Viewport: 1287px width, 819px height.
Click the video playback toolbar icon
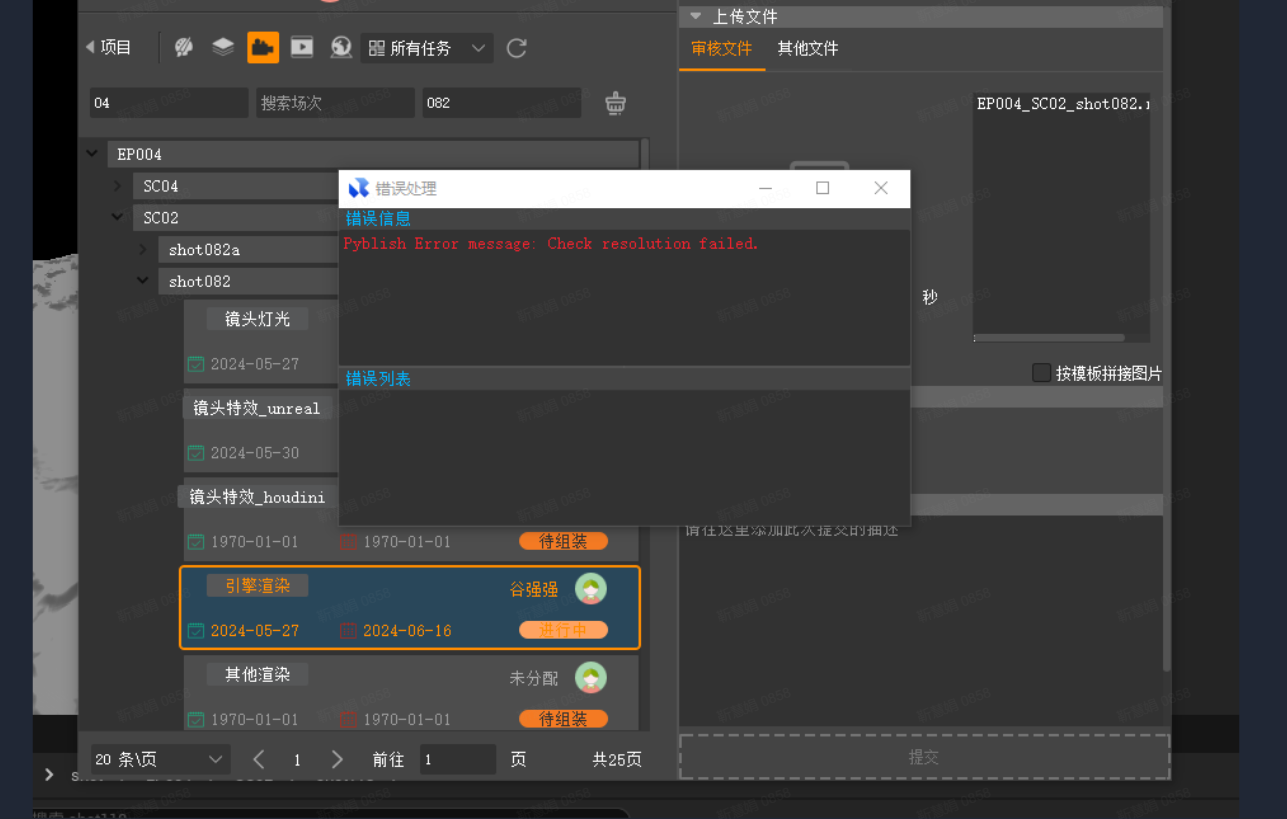302,47
